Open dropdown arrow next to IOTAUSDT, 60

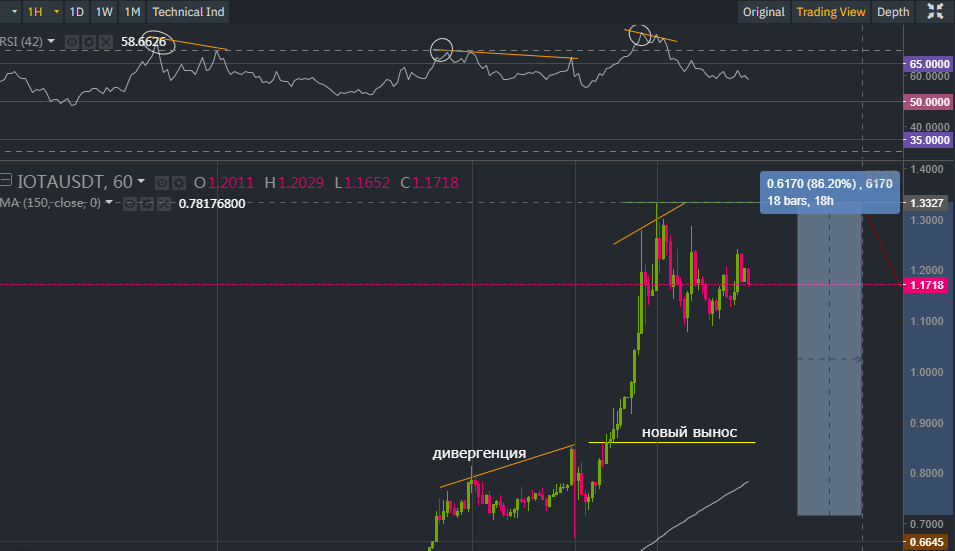141,181
